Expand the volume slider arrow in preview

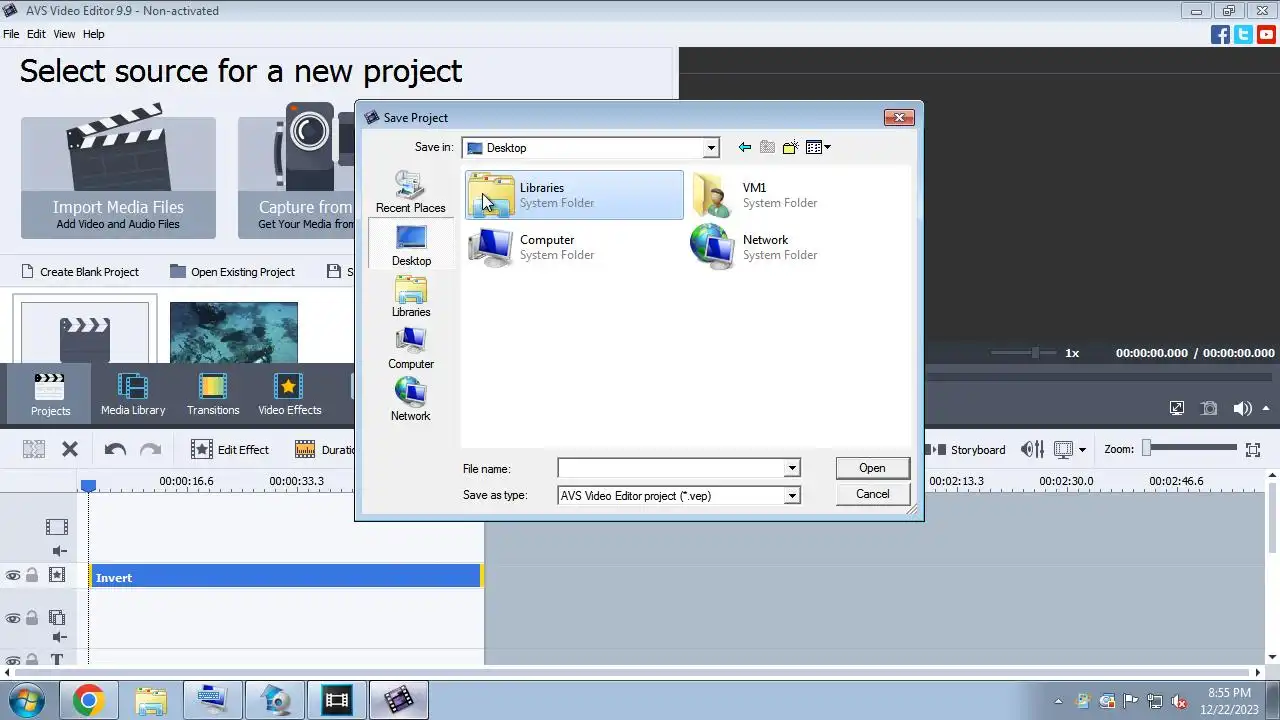click(1267, 408)
